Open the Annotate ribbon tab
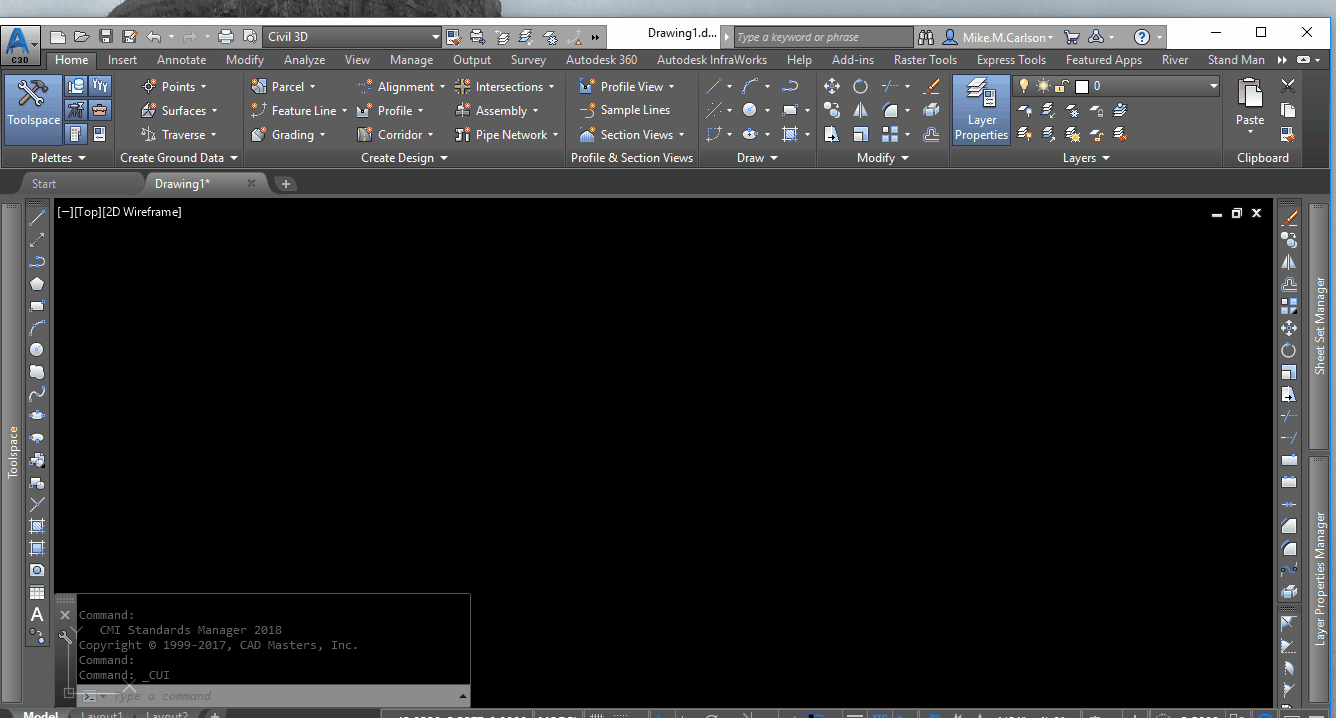The image size is (1336, 718). click(182, 60)
